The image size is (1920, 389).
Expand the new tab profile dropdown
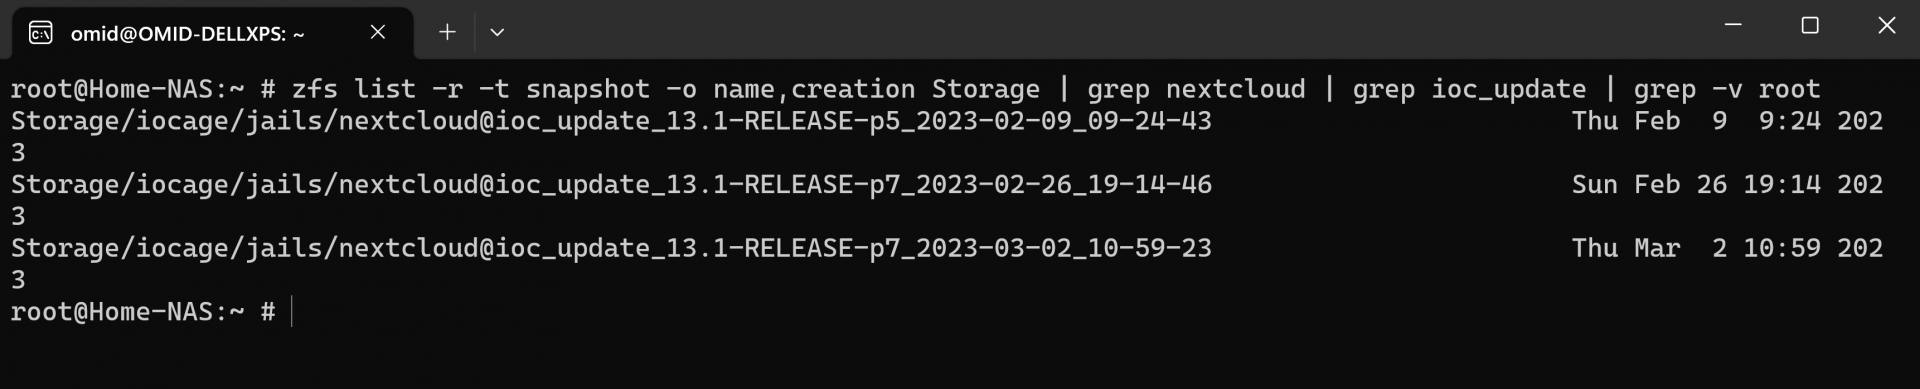coord(497,32)
